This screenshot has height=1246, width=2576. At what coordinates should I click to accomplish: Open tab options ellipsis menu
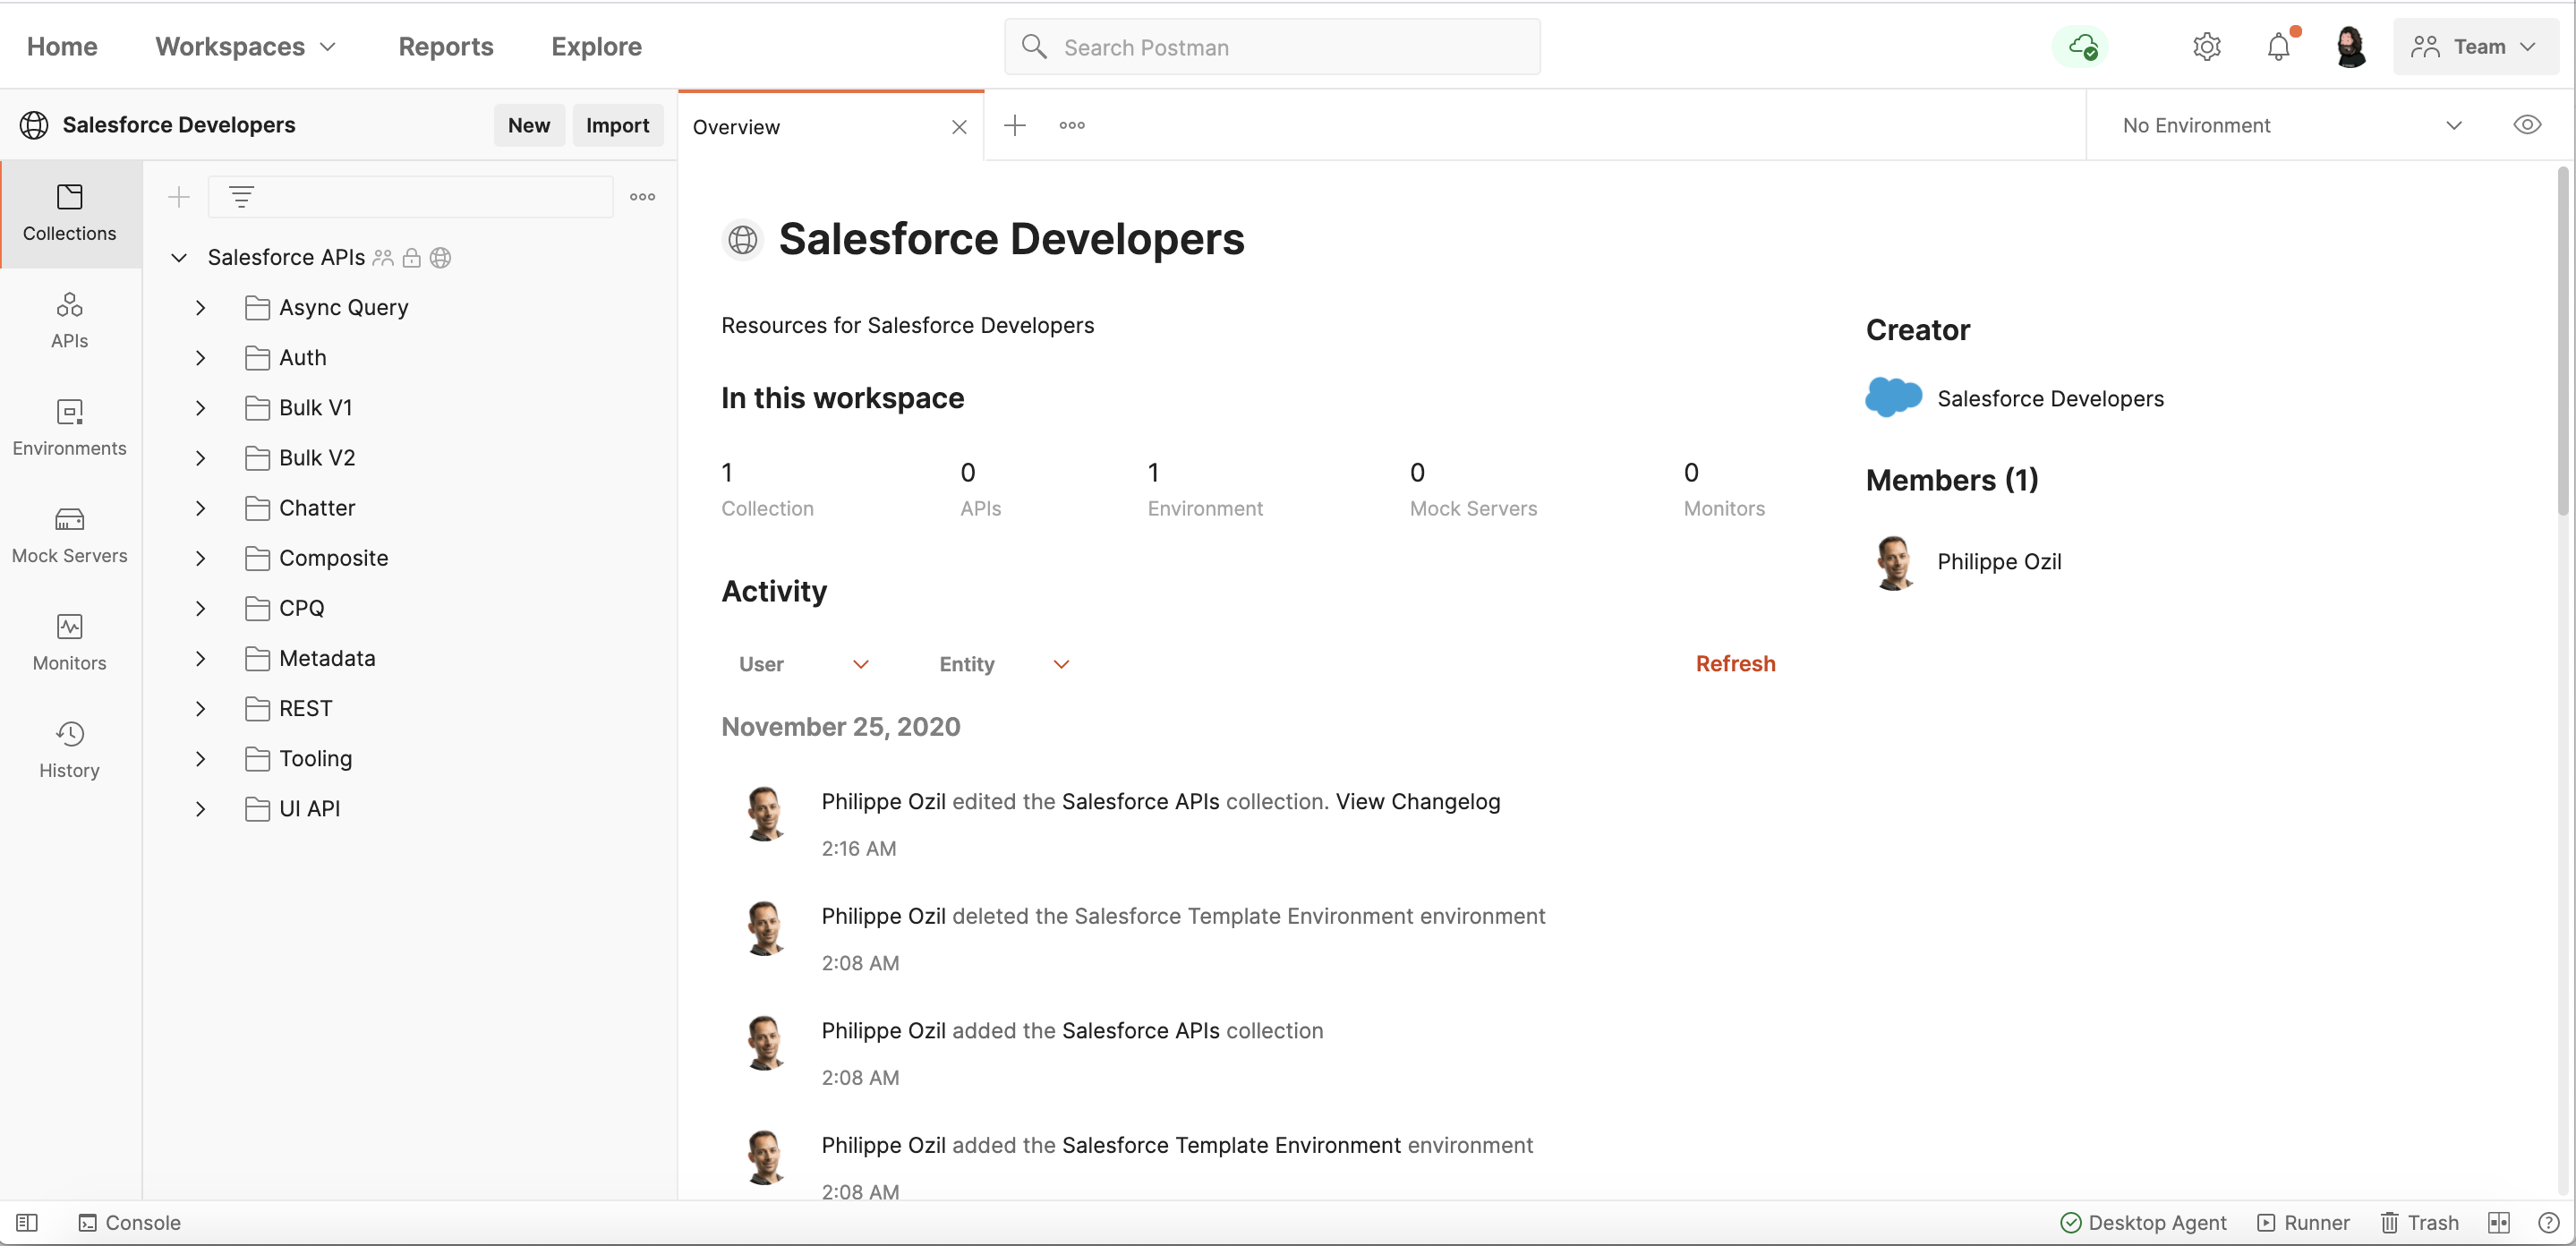pos(1072,125)
